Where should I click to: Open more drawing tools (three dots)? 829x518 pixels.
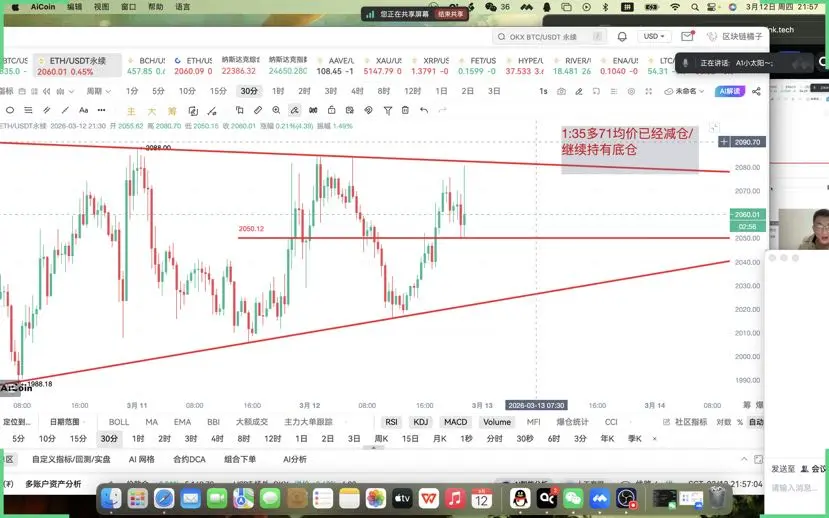click(102, 110)
